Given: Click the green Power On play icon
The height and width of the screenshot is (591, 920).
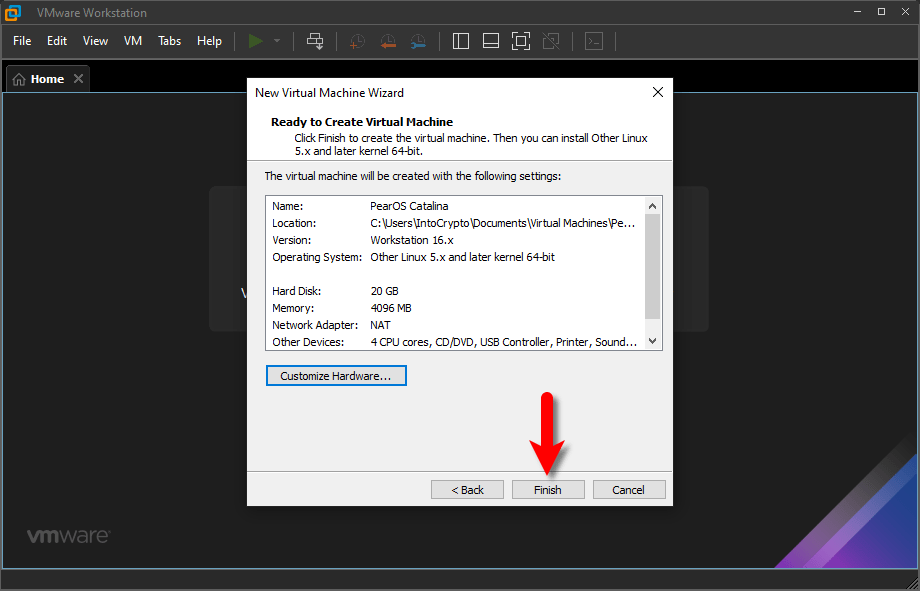Looking at the screenshot, I should 255,41.
